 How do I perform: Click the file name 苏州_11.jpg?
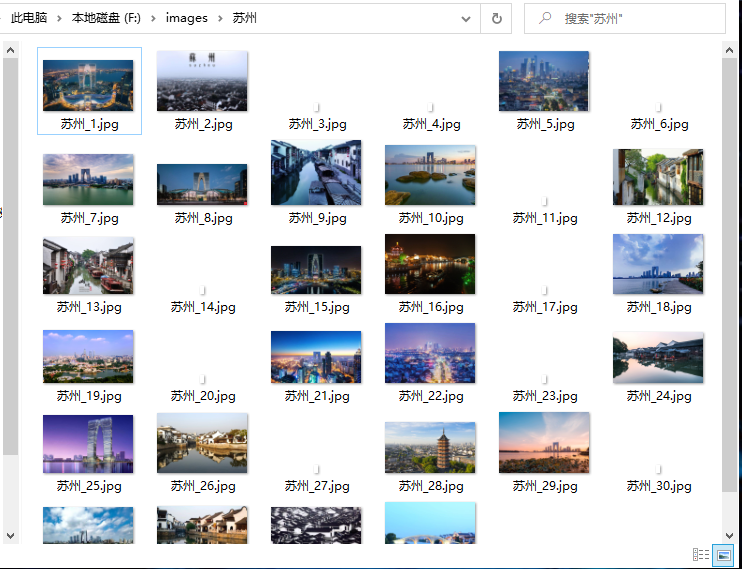tap(545, 218)
